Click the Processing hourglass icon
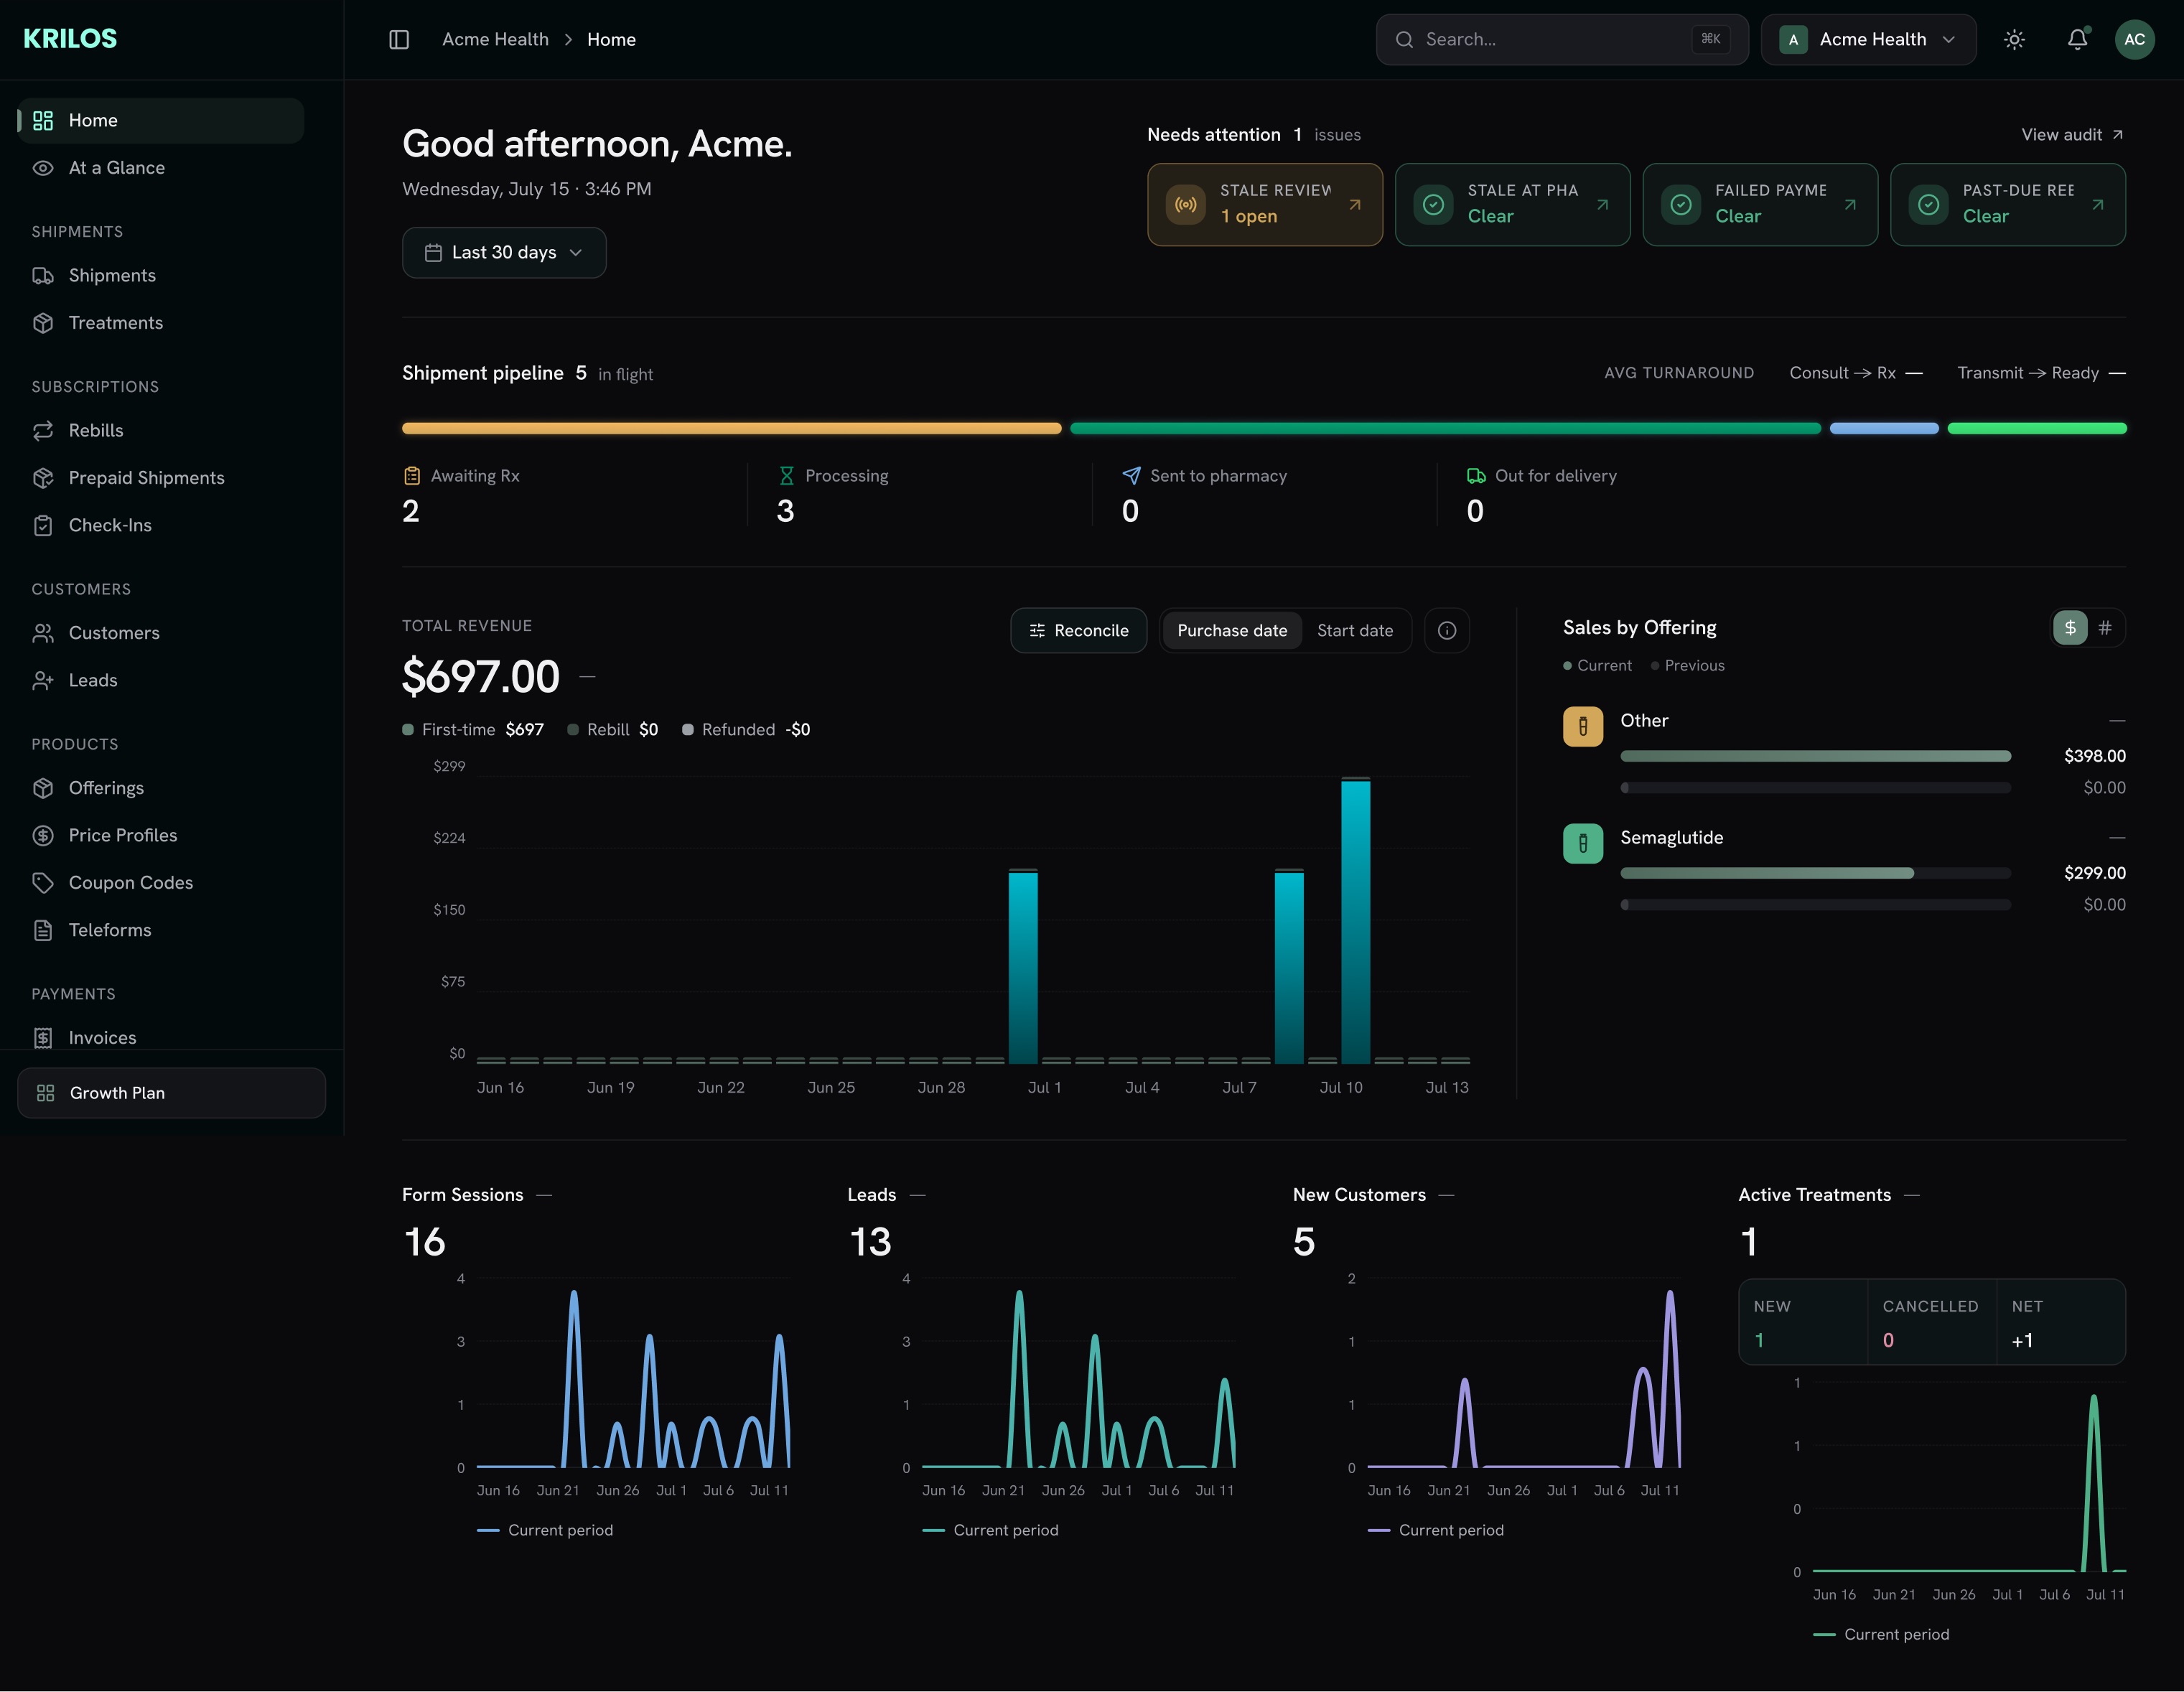Image resolution: width=2184 pixels, height=1692 pixels. (786, 476)
